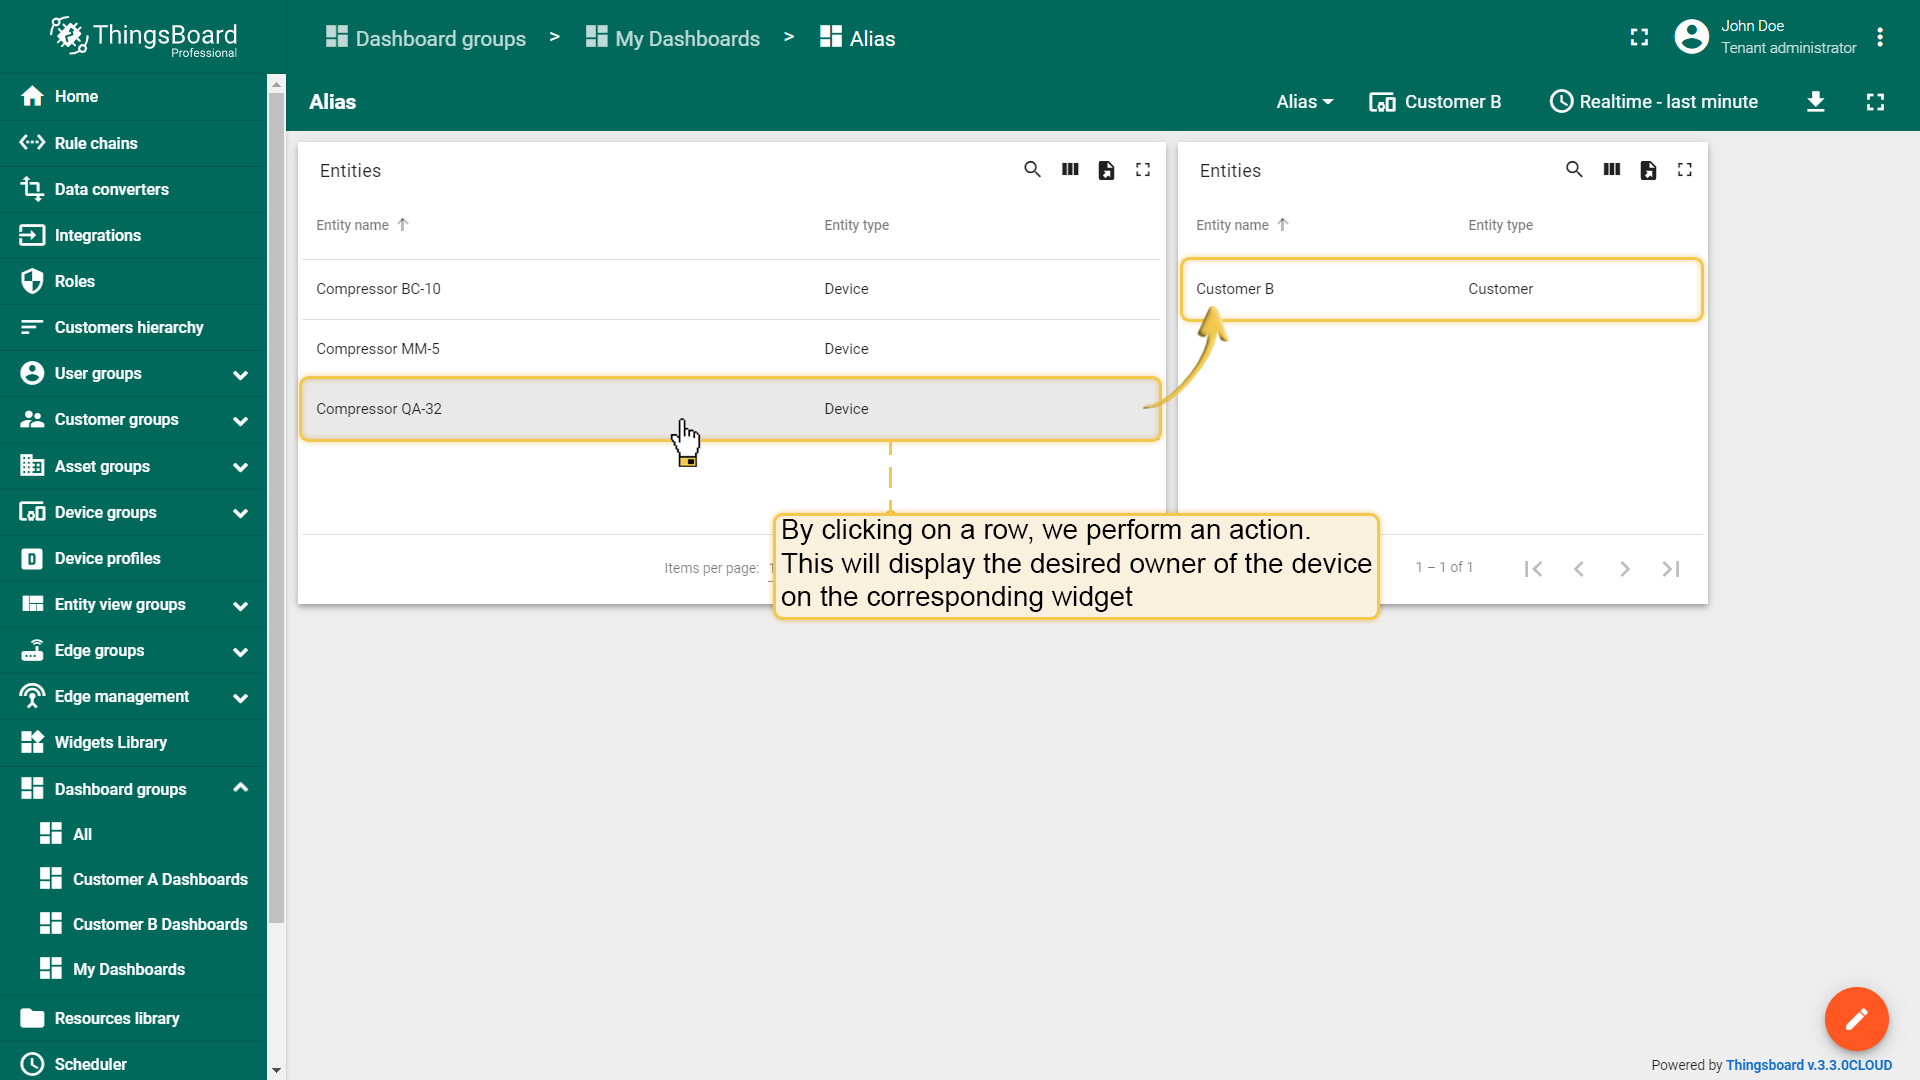The width and height of the screenshot is (1920, 1080).
Task: Show columns in right Entities widget
Action: click(1612, 170)
